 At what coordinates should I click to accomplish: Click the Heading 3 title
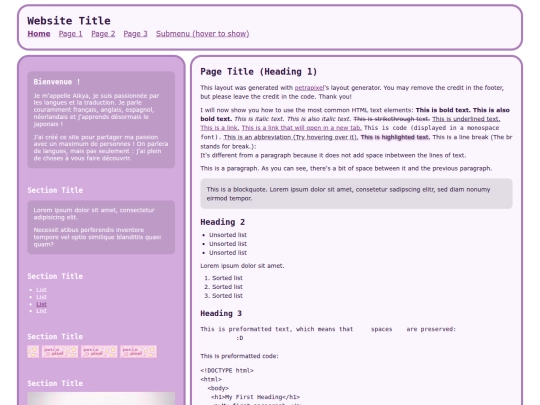(221, 313)
